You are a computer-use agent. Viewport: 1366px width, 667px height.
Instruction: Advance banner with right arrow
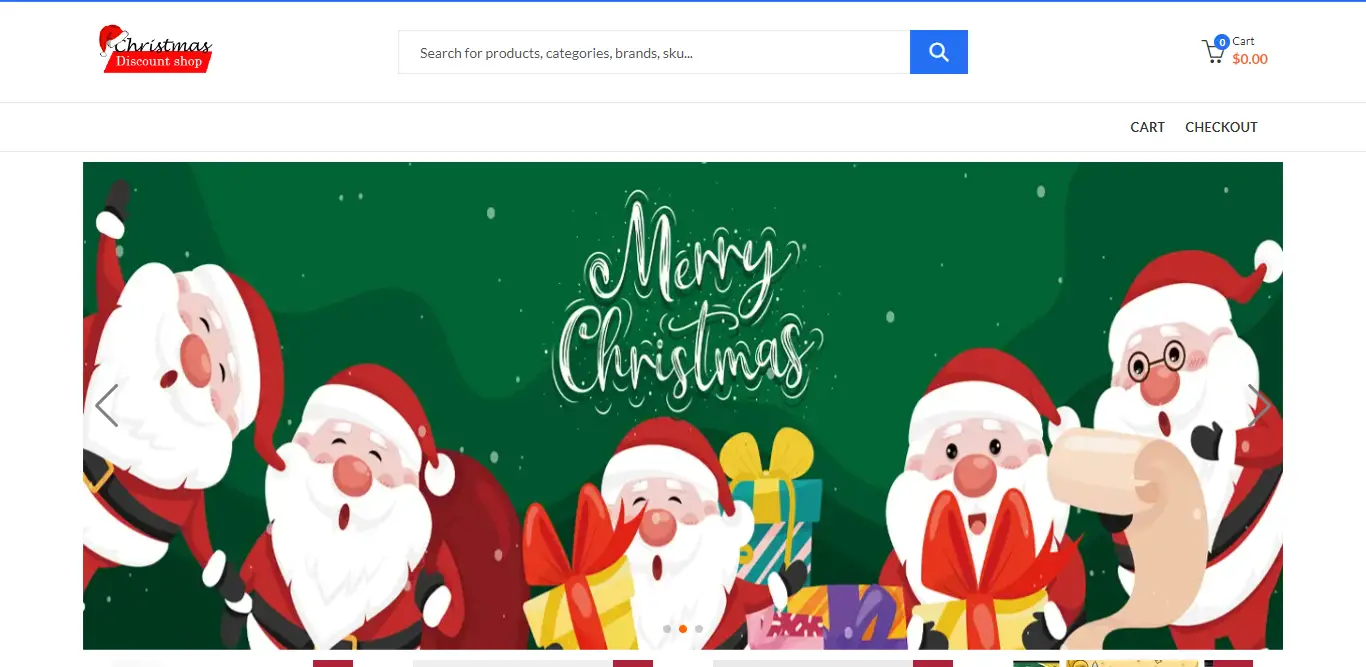click(1258, 406)
